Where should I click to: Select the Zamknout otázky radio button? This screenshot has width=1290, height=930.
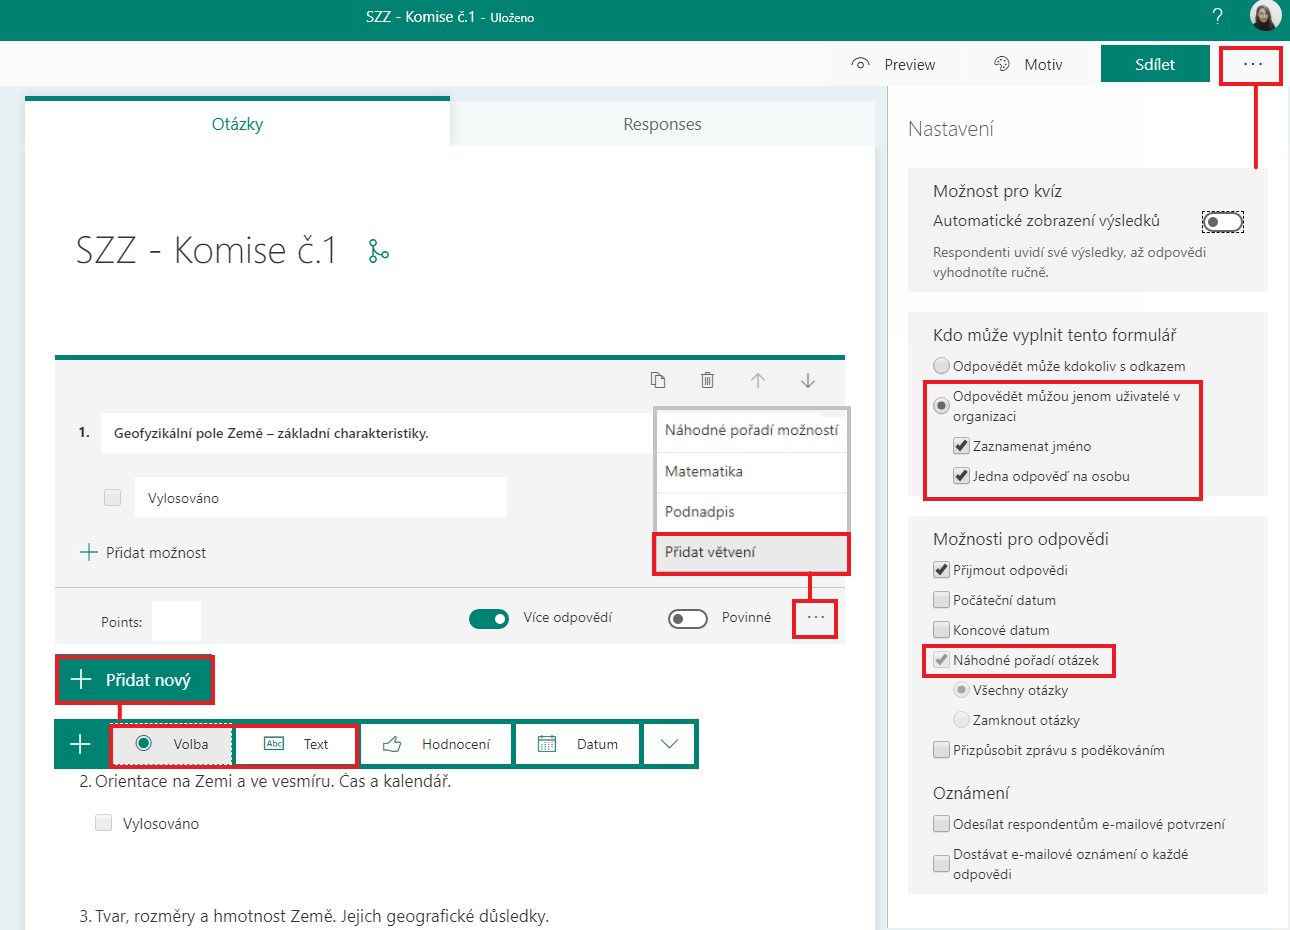pyautogui.click(x=961, y=720)
